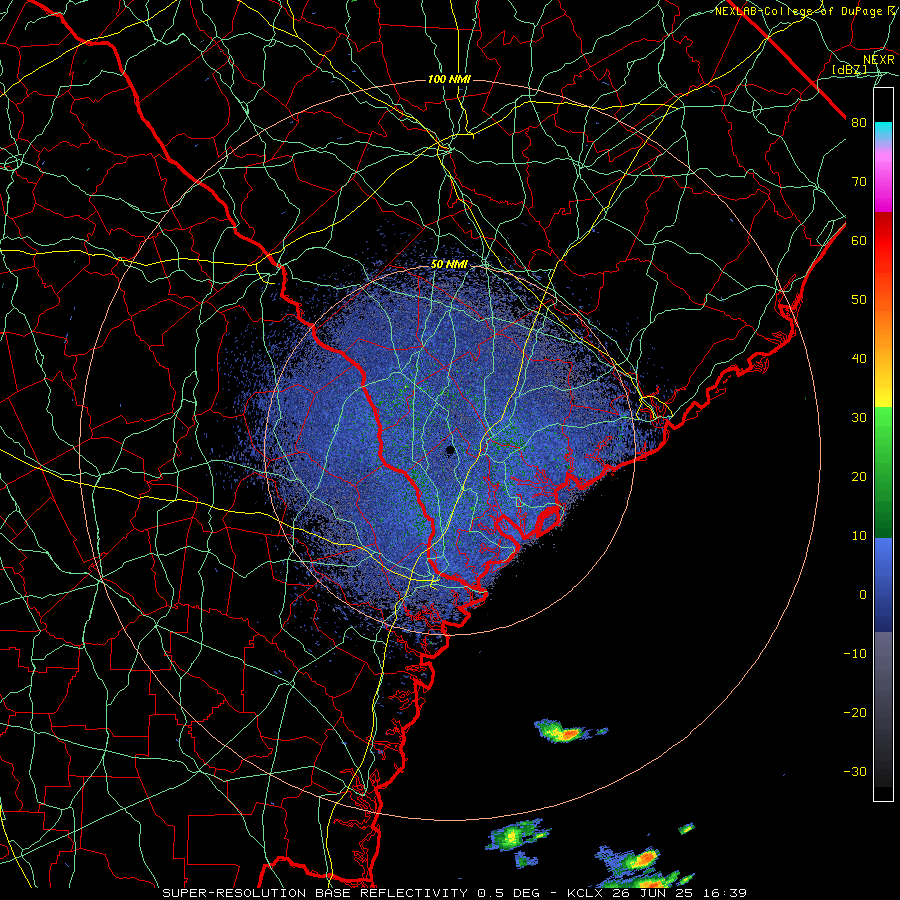The image size is (900, 900).
Task: Click the -20 value on the dBZ scale
Action: [855, 712]
